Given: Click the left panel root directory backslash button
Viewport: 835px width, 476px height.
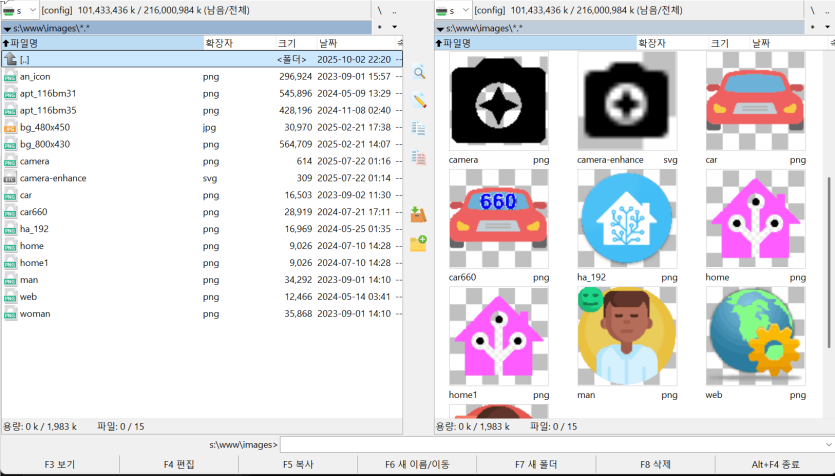Looking at the screenshot, I should click(x=380, y=11).
